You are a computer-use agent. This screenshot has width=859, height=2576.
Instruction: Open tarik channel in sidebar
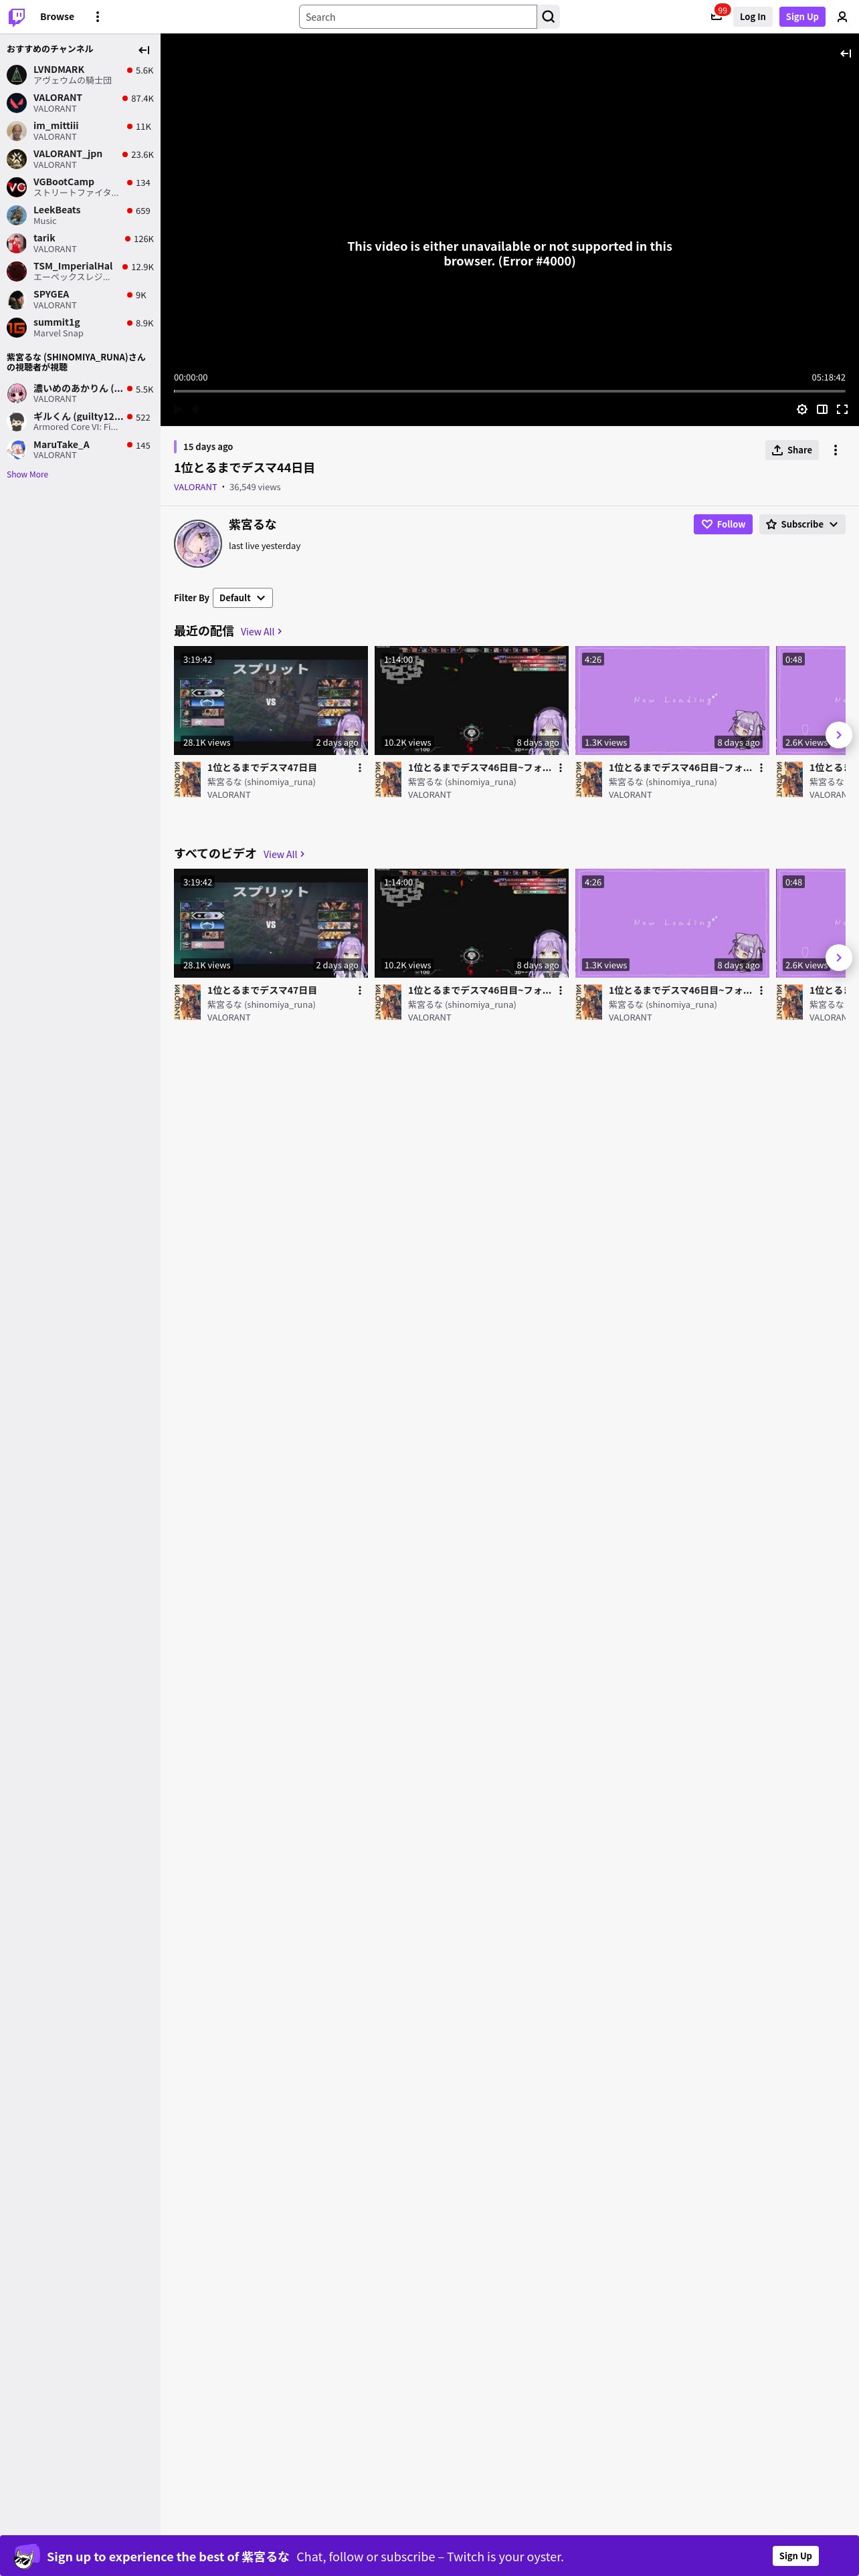[x=80, y=243]
